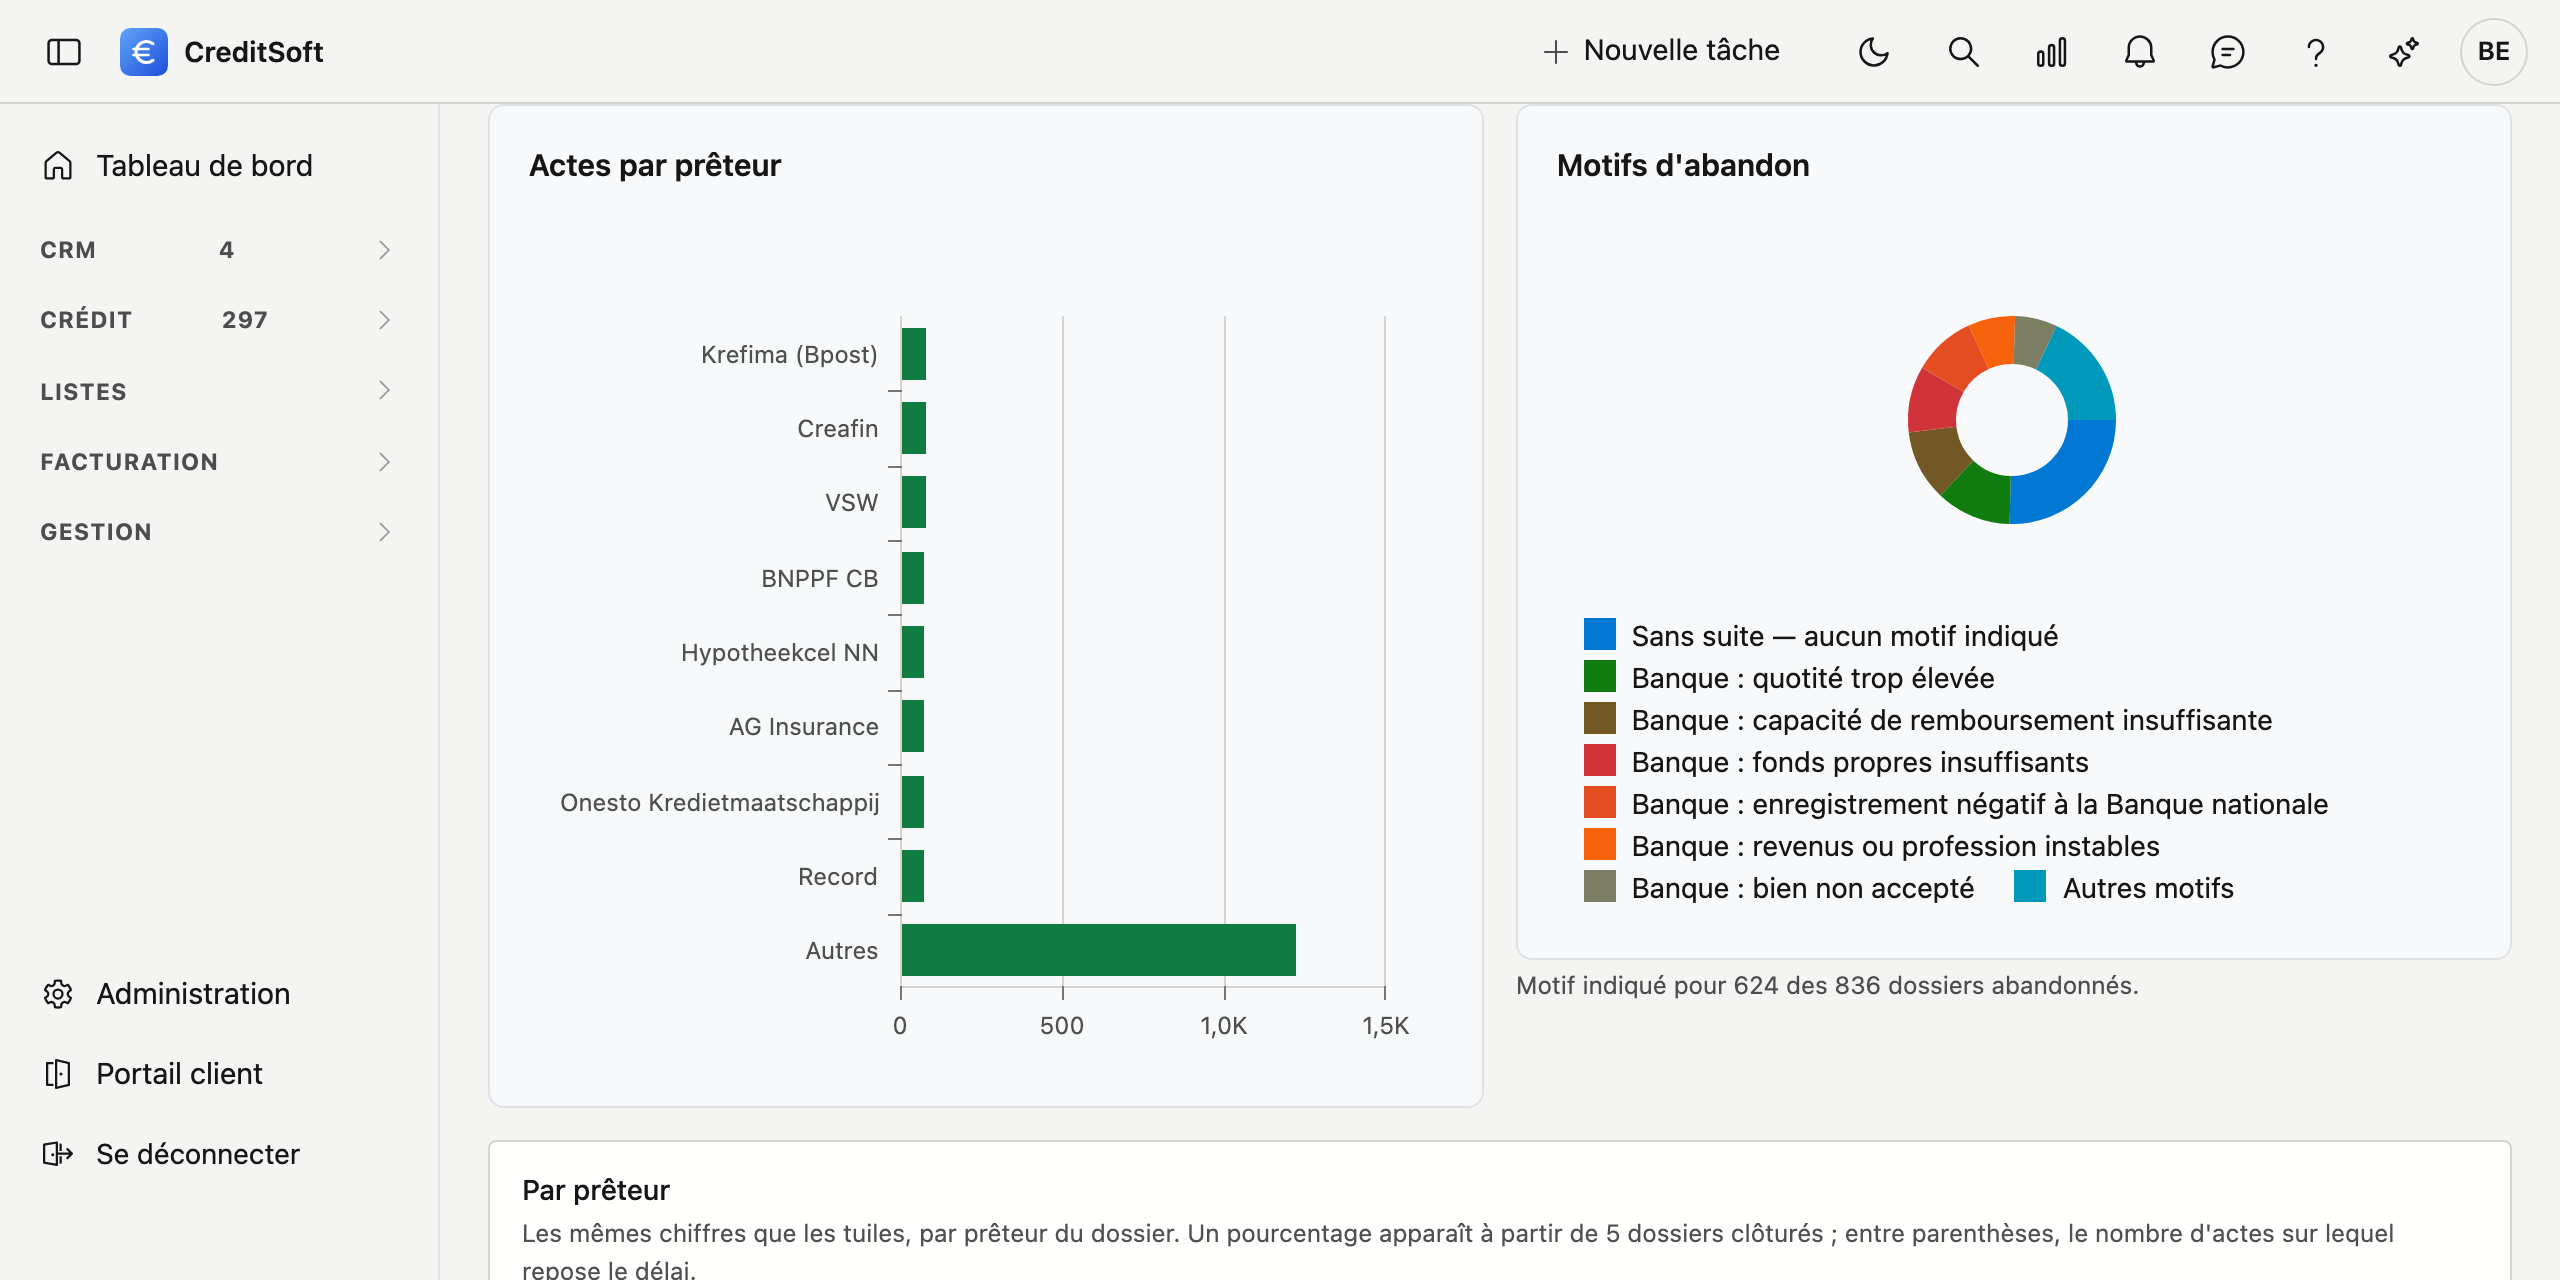The width and height of the screenshot is (2560, 1280).
Task: Click the Autres bar in lender chart
Action: pyautogui.click(x=1098, y=950)
